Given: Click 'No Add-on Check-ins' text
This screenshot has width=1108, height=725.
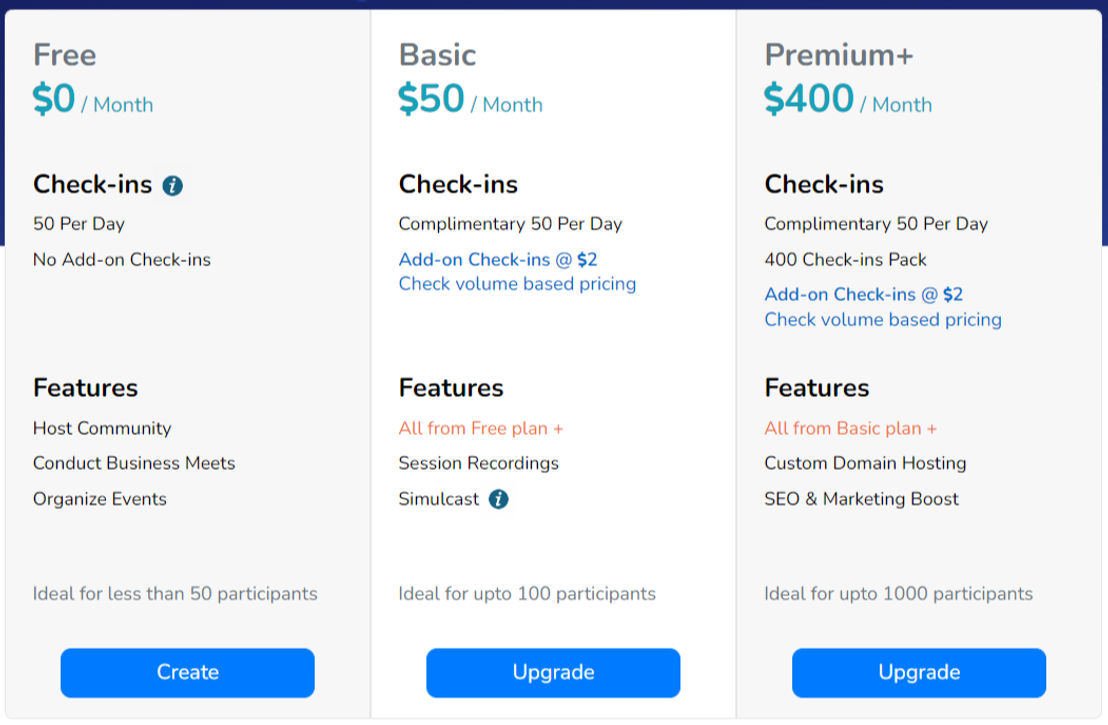Looking at the screenshot, I should pos(122,259).
